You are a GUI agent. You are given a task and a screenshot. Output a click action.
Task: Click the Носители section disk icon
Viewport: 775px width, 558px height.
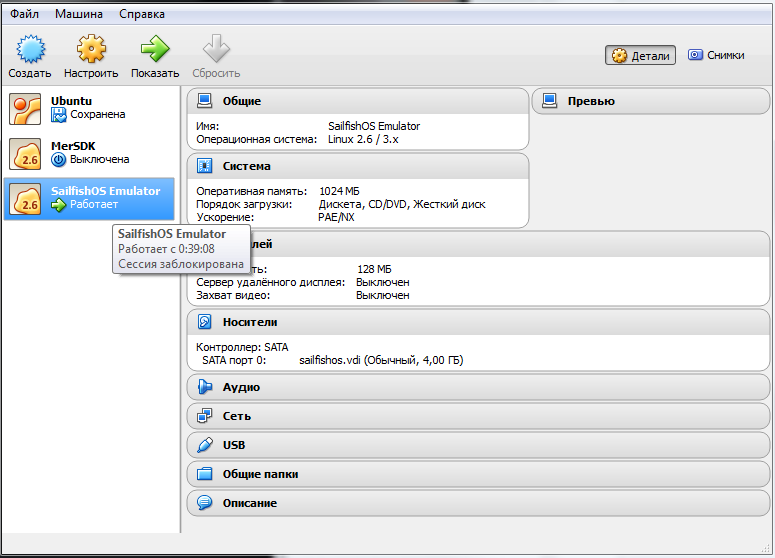coord(205,322)
